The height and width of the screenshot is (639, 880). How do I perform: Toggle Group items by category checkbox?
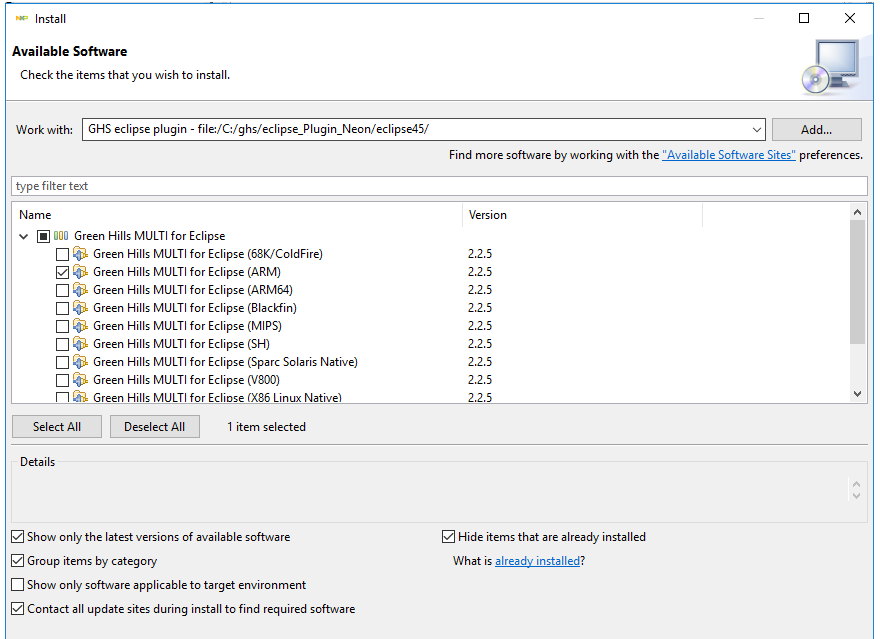18,560
